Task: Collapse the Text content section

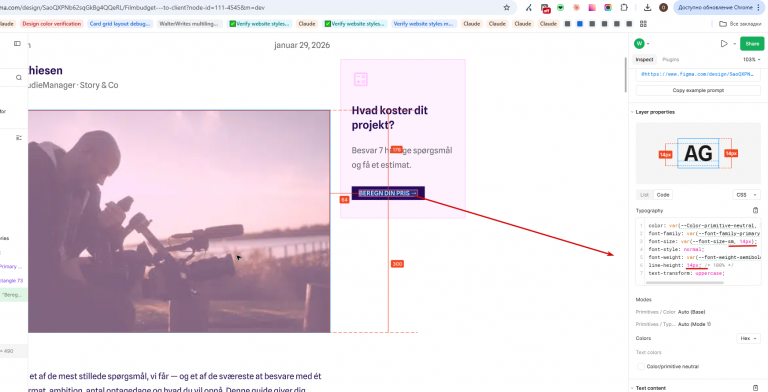Action: 632,388
